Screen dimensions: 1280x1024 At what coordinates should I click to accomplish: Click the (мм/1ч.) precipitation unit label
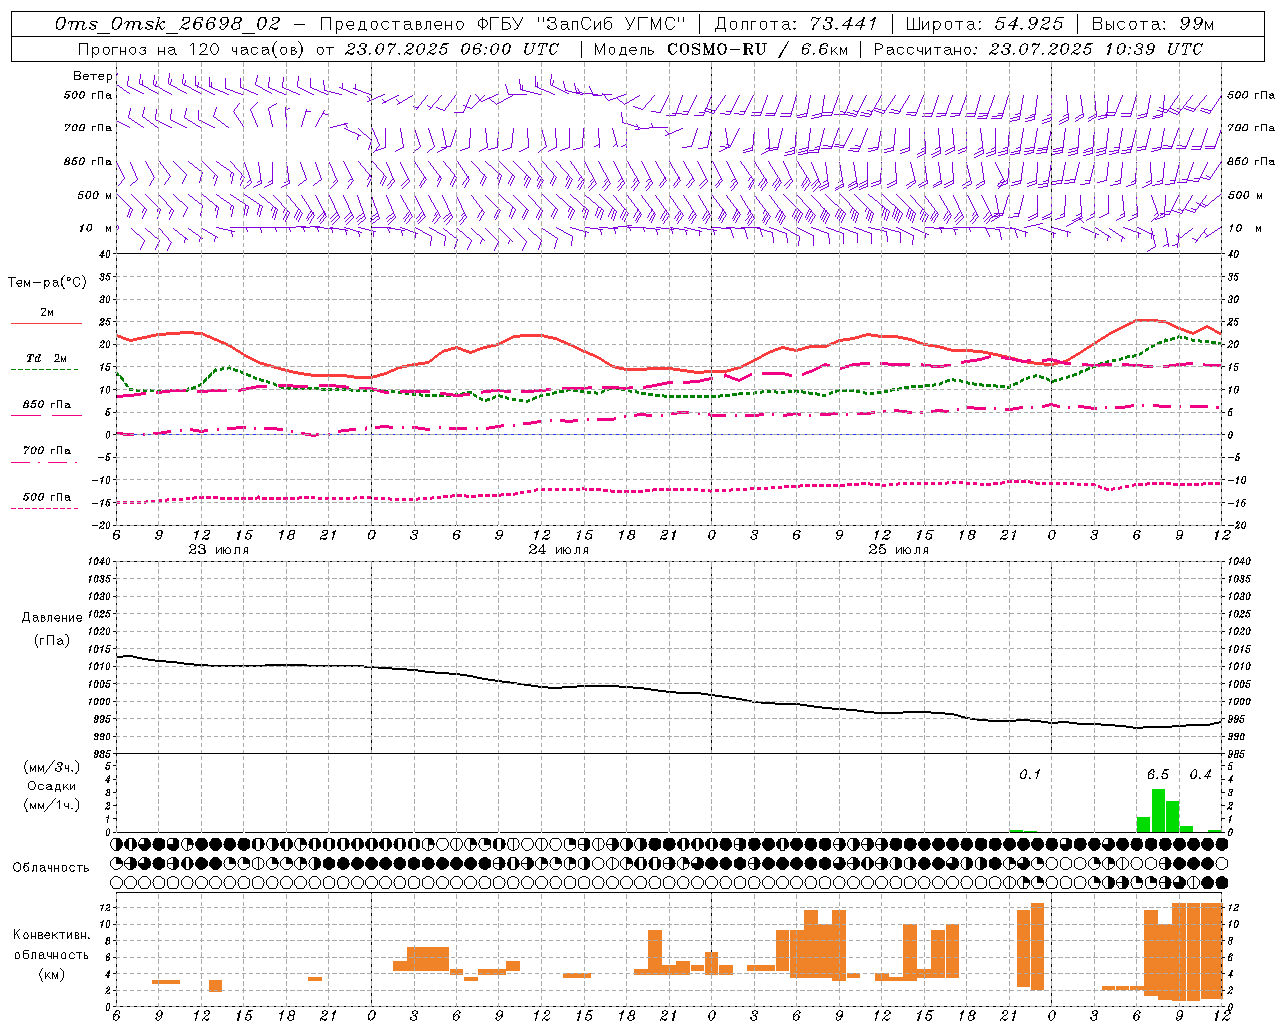[51, 805]
